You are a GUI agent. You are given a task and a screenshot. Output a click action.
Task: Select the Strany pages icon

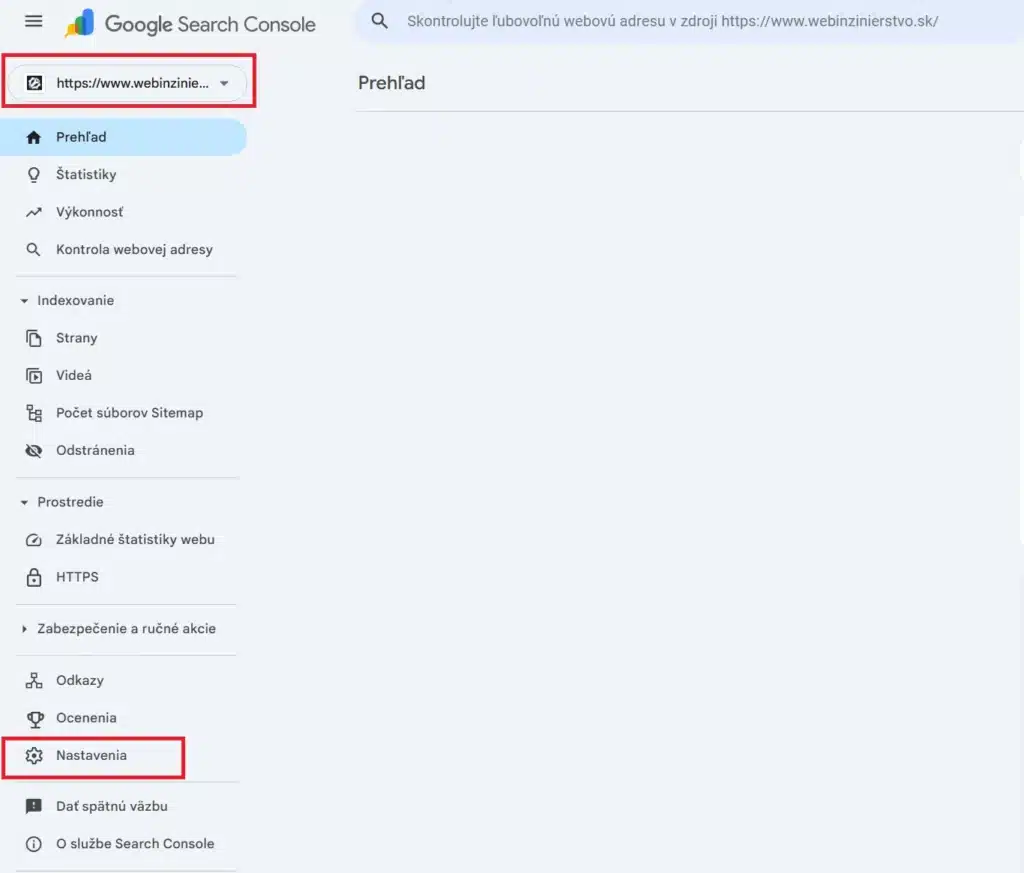point(34,338)
